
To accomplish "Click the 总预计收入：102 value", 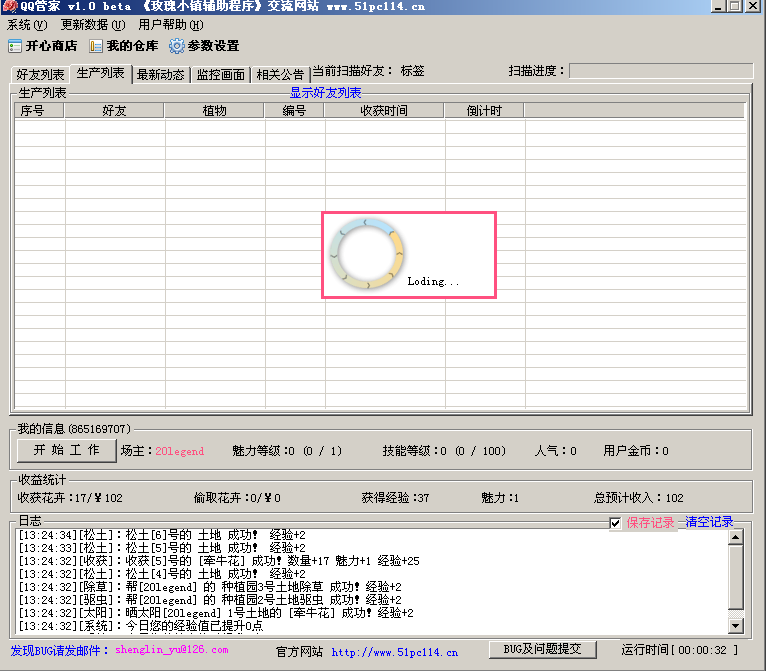I will [x=638, y=498].
